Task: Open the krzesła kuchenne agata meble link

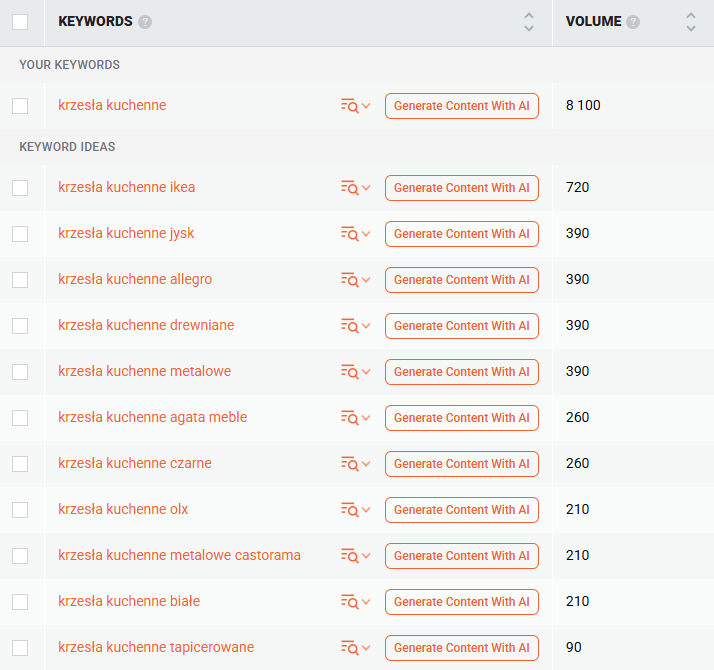Action: [x=153, y=418]
